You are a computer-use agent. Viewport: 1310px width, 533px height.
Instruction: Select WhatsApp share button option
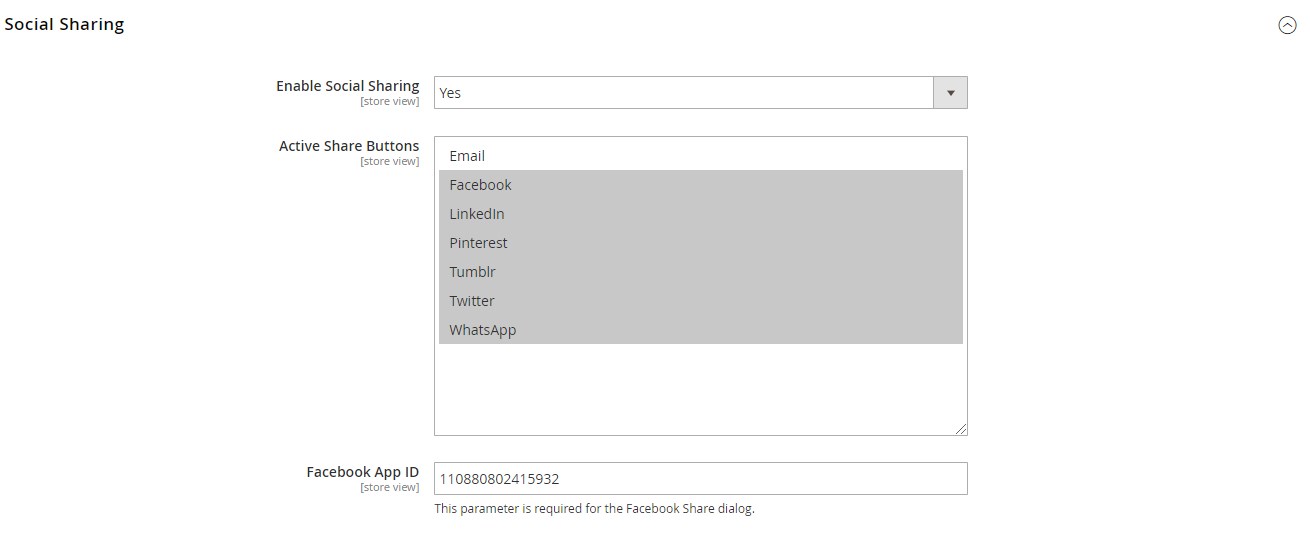[700, 330]
